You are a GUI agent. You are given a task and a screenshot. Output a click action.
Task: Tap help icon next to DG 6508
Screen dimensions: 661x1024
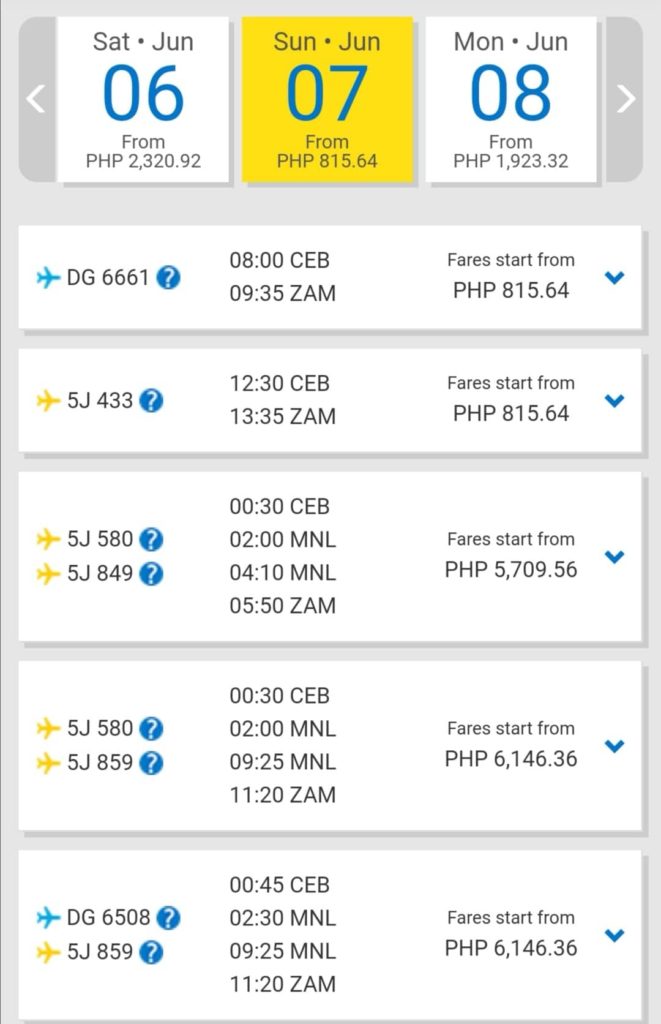(169, 918)
